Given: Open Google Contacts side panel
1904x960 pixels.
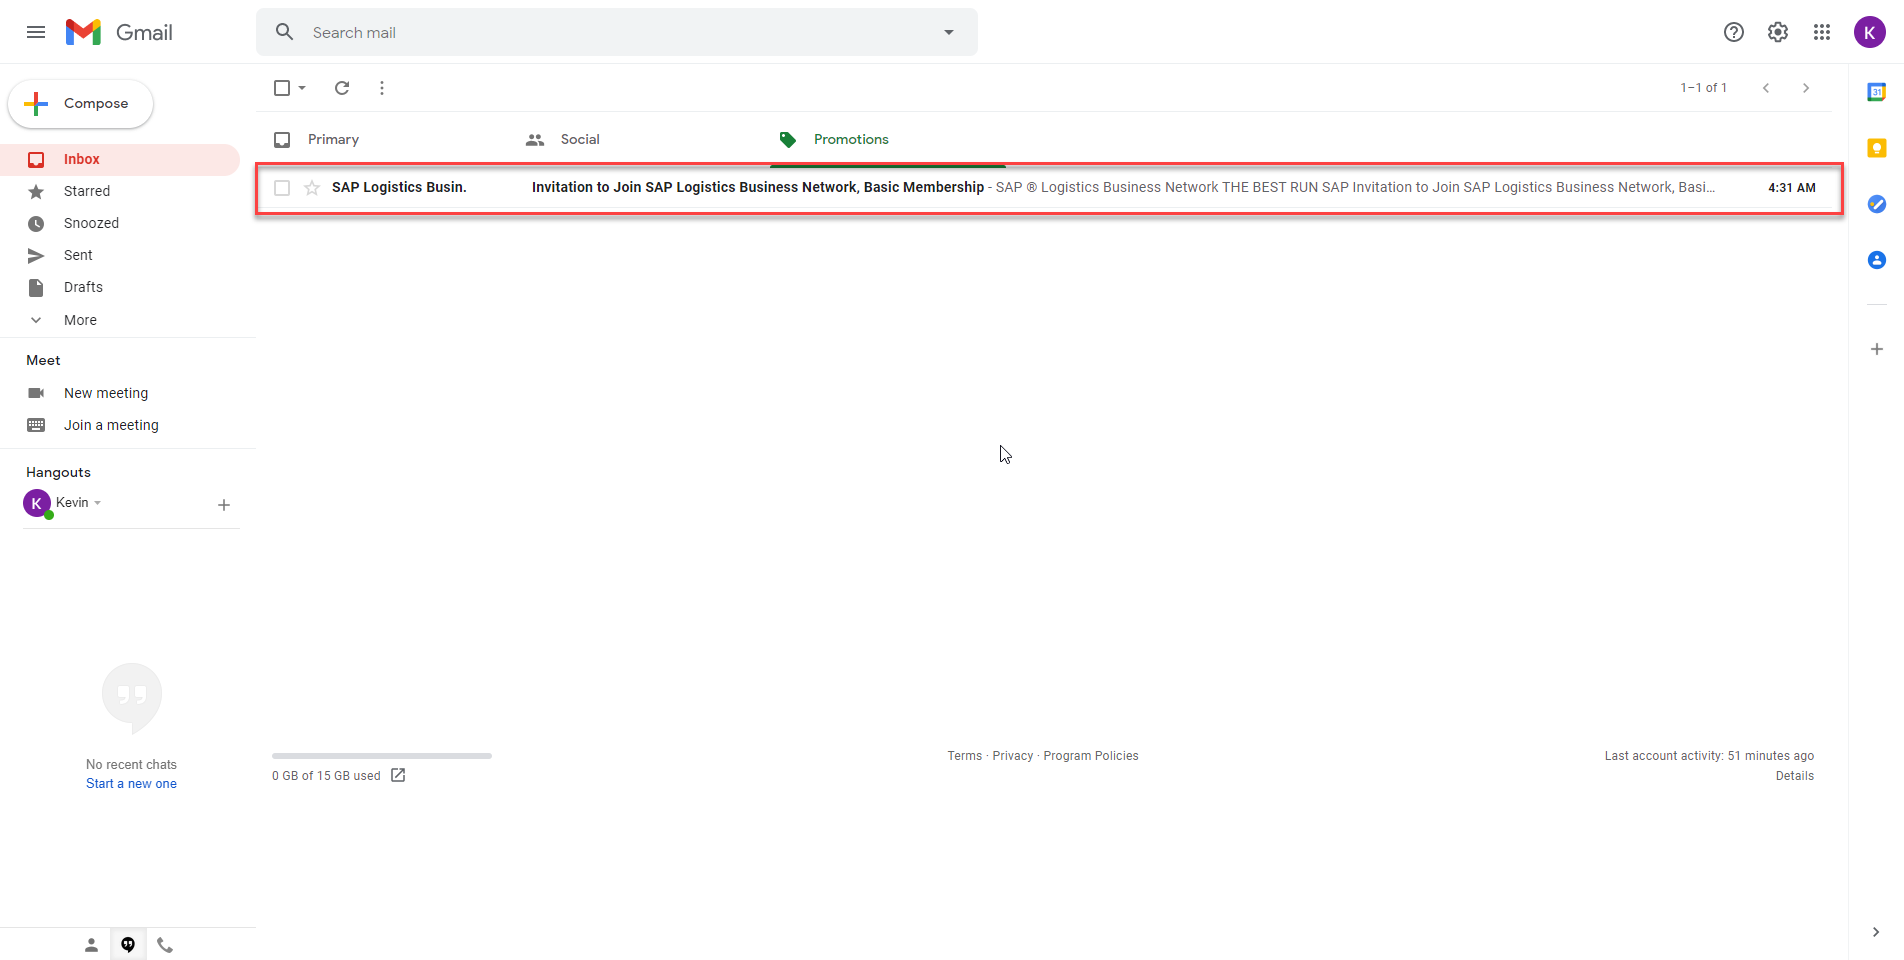Looking at the screenshot, I should (x=1877, y=260).
